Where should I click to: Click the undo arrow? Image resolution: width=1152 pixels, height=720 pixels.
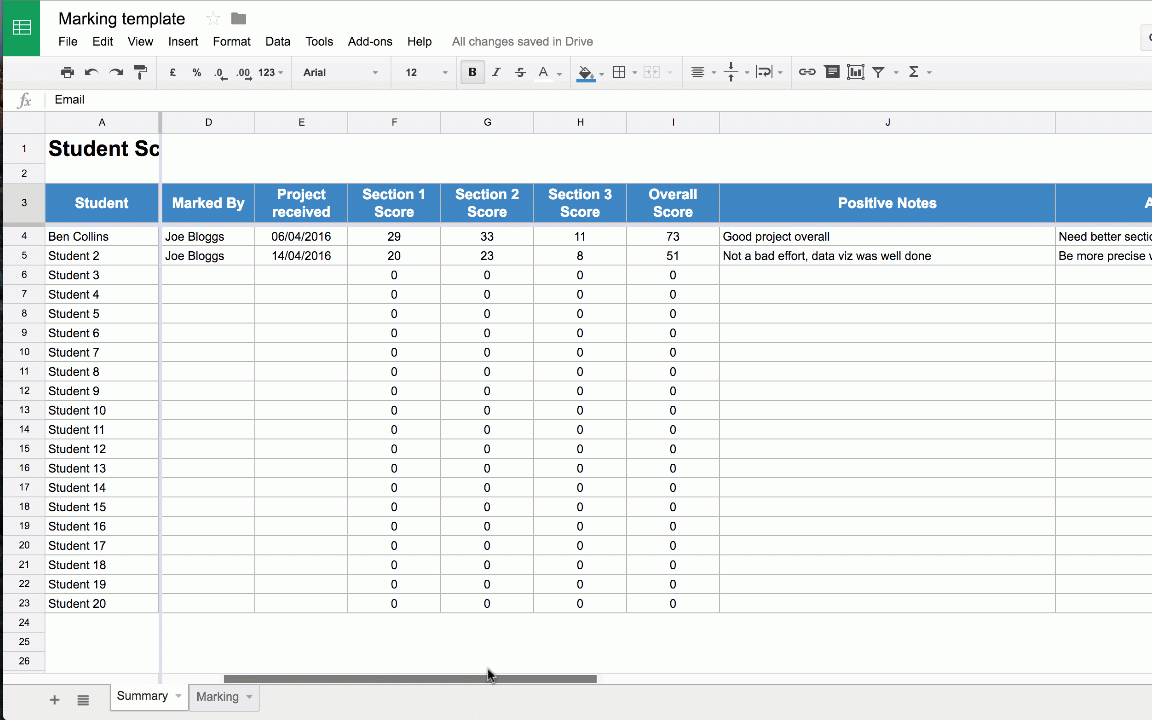coord(91,72)
